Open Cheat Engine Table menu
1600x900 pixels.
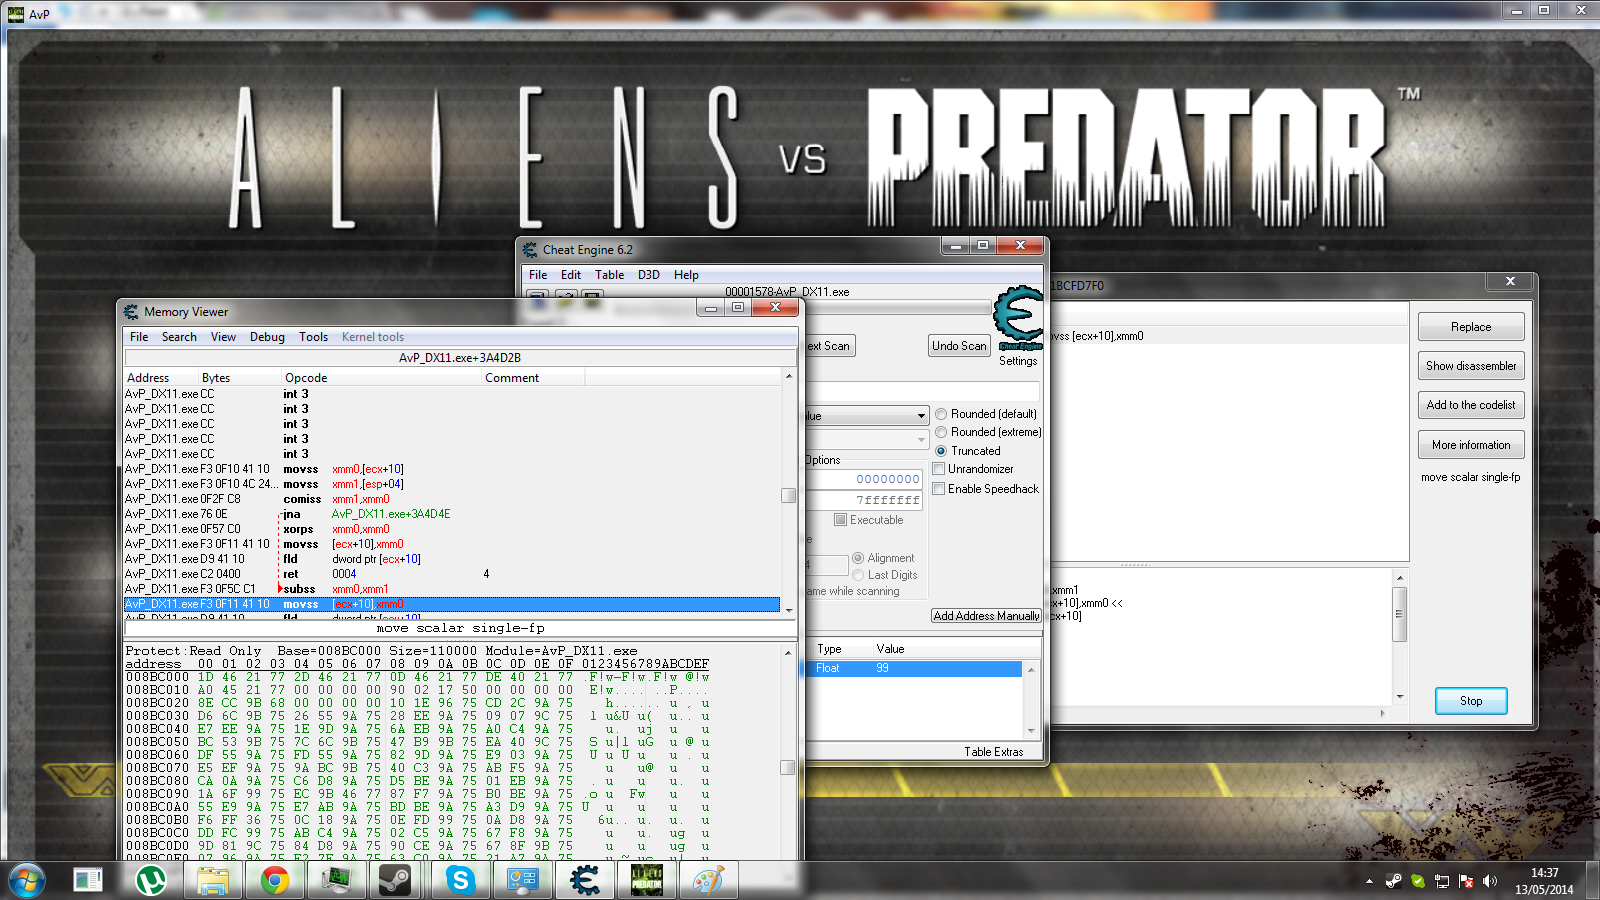click(609, 275)
